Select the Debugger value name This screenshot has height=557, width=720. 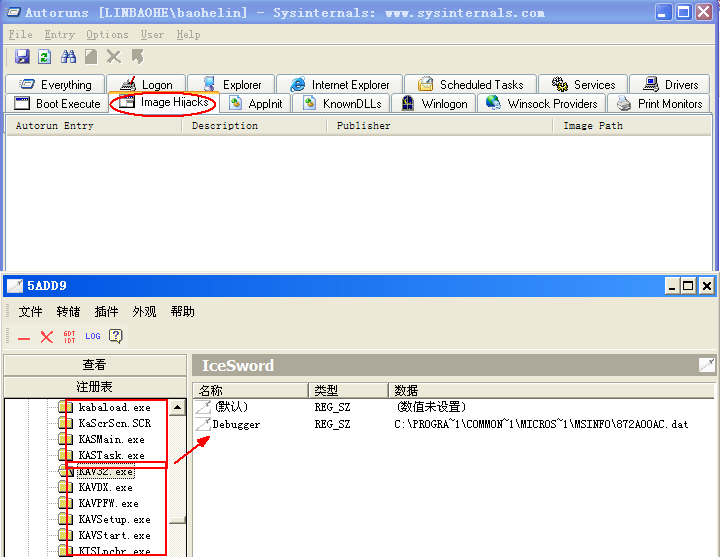236,424
